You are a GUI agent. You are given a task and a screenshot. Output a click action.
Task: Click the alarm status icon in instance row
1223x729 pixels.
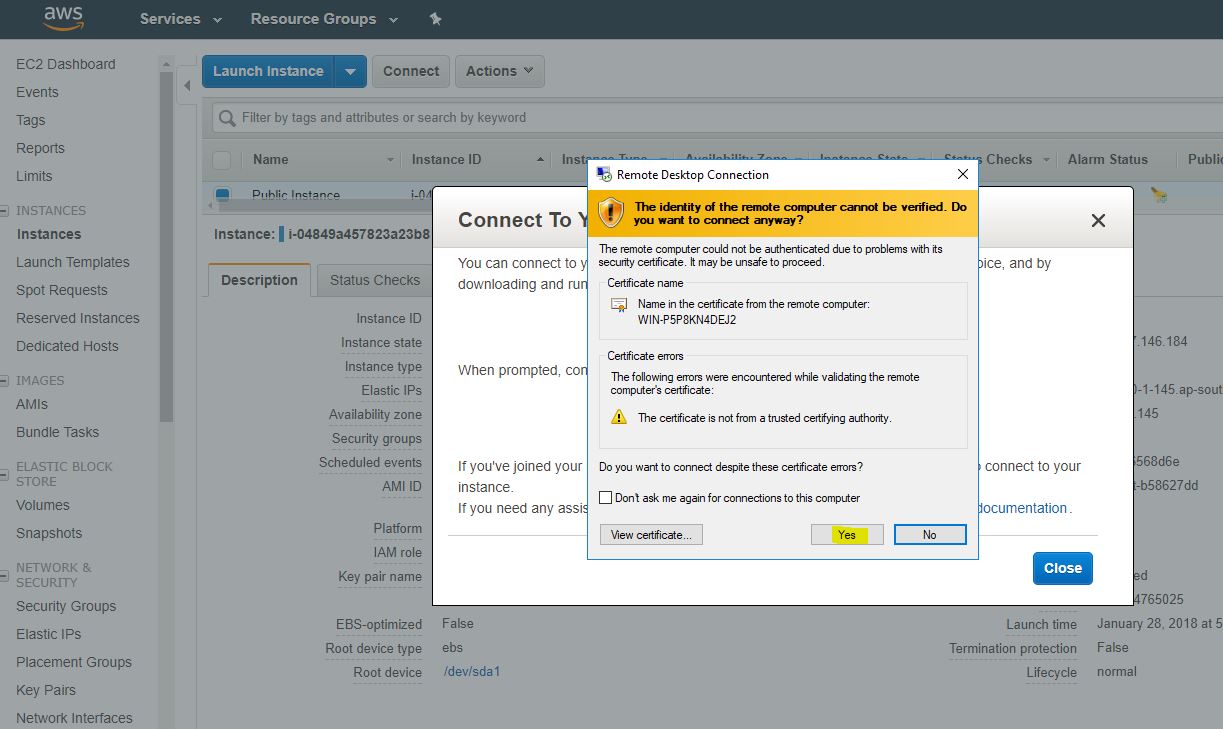[x=1158, y=195]
